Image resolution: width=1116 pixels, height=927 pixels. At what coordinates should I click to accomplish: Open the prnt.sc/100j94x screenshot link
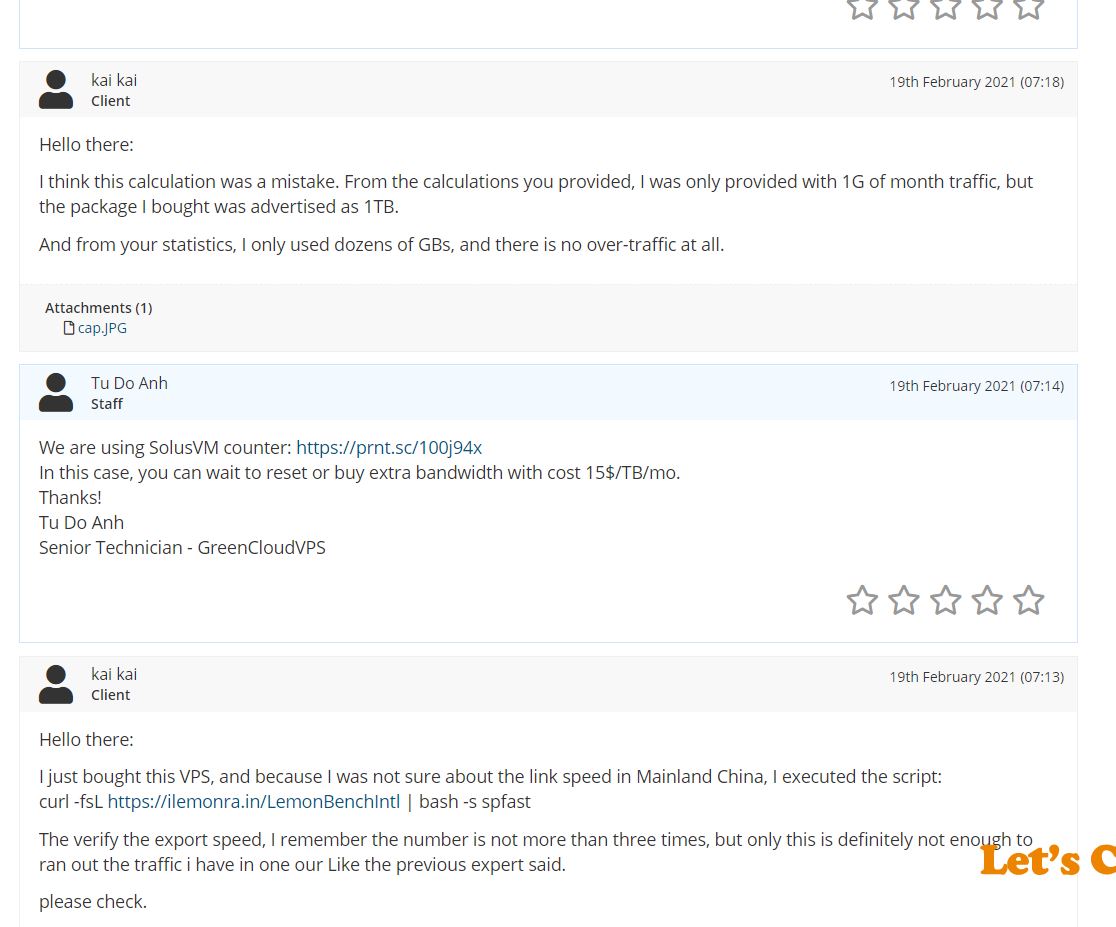pyautogui.click(x=389, y=447)
